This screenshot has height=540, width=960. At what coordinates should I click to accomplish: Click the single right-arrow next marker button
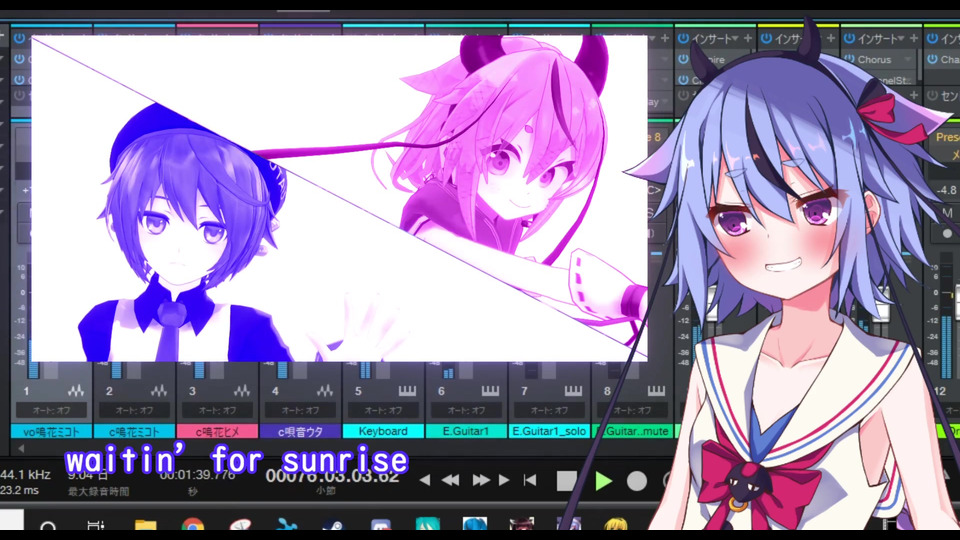(504, 481)
